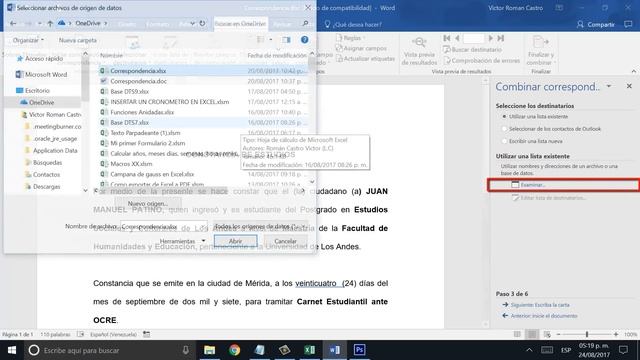Go back in file dialog navigation
Screen dimensions: 640x360
tap(13, 24)
